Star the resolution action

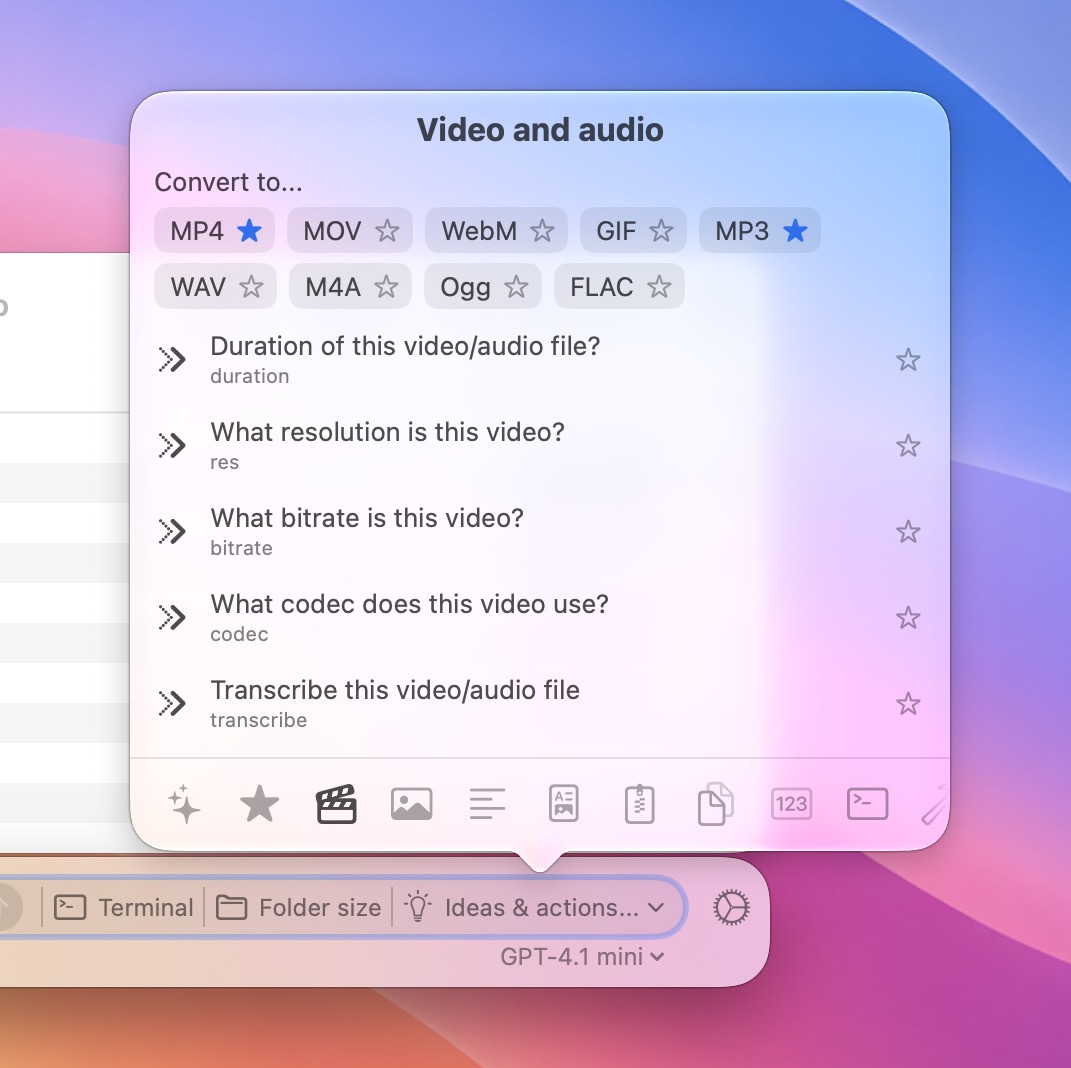[908, 446]
